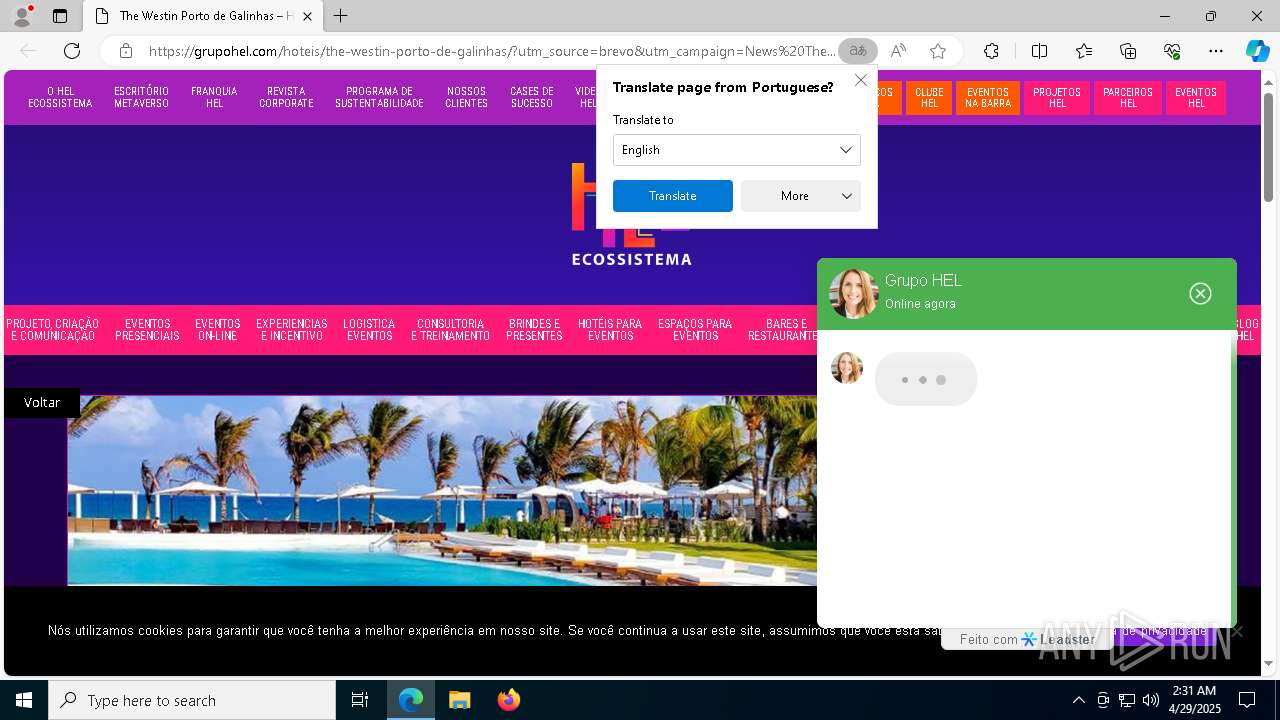Open Parceiros HEL link
Viewport: 1280px width, 720px height.
1128,98
